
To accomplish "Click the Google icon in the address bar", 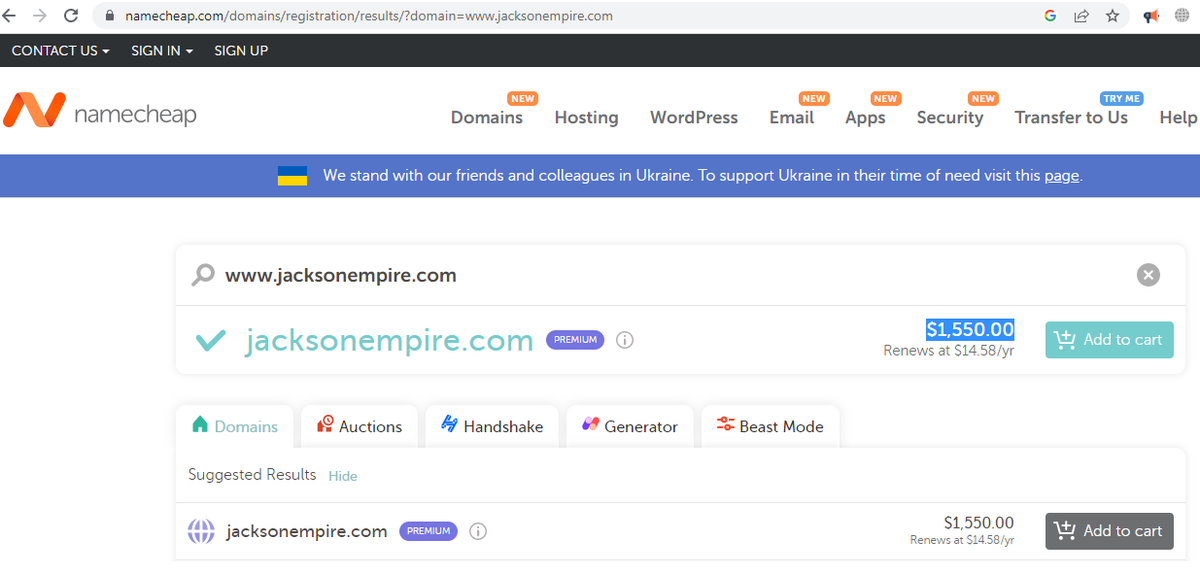I will 1050,16.
